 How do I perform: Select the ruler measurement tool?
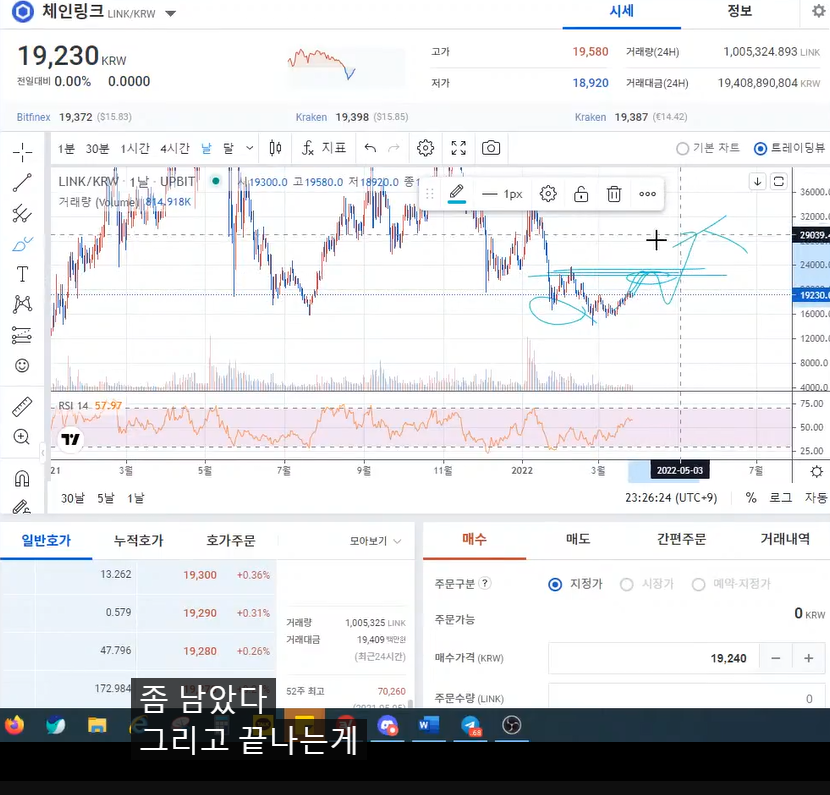pos(22,406)
